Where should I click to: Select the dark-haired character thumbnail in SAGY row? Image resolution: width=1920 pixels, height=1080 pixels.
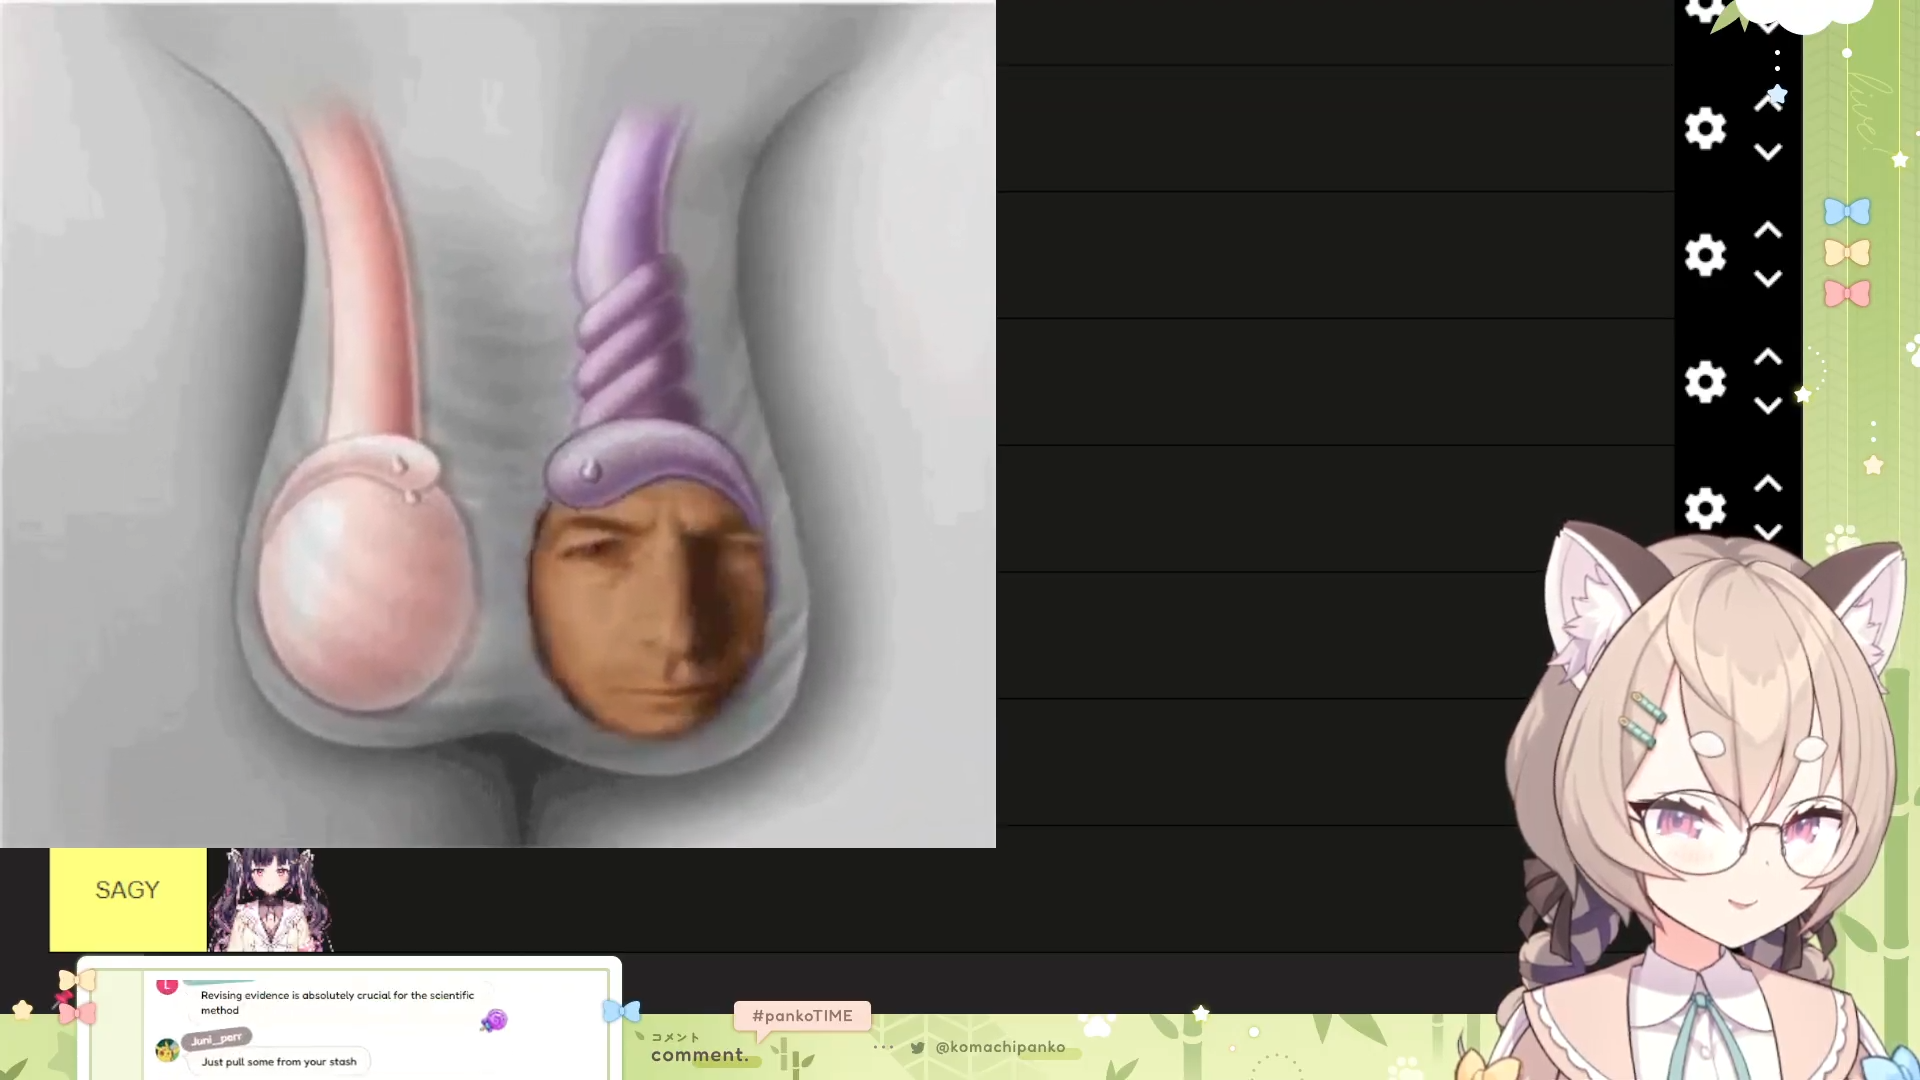tap(270, 900)
